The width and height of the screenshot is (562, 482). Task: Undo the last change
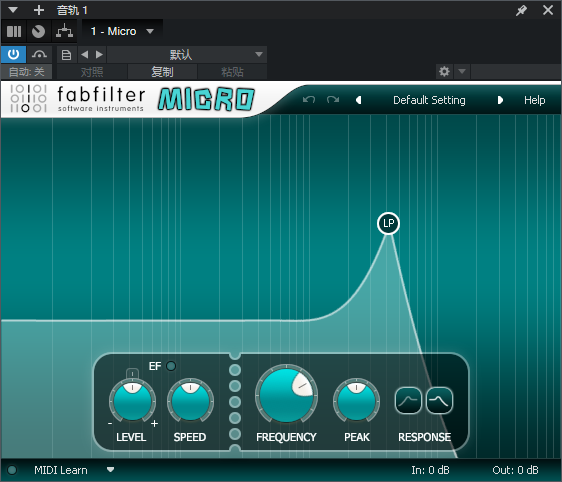point(309,100)
